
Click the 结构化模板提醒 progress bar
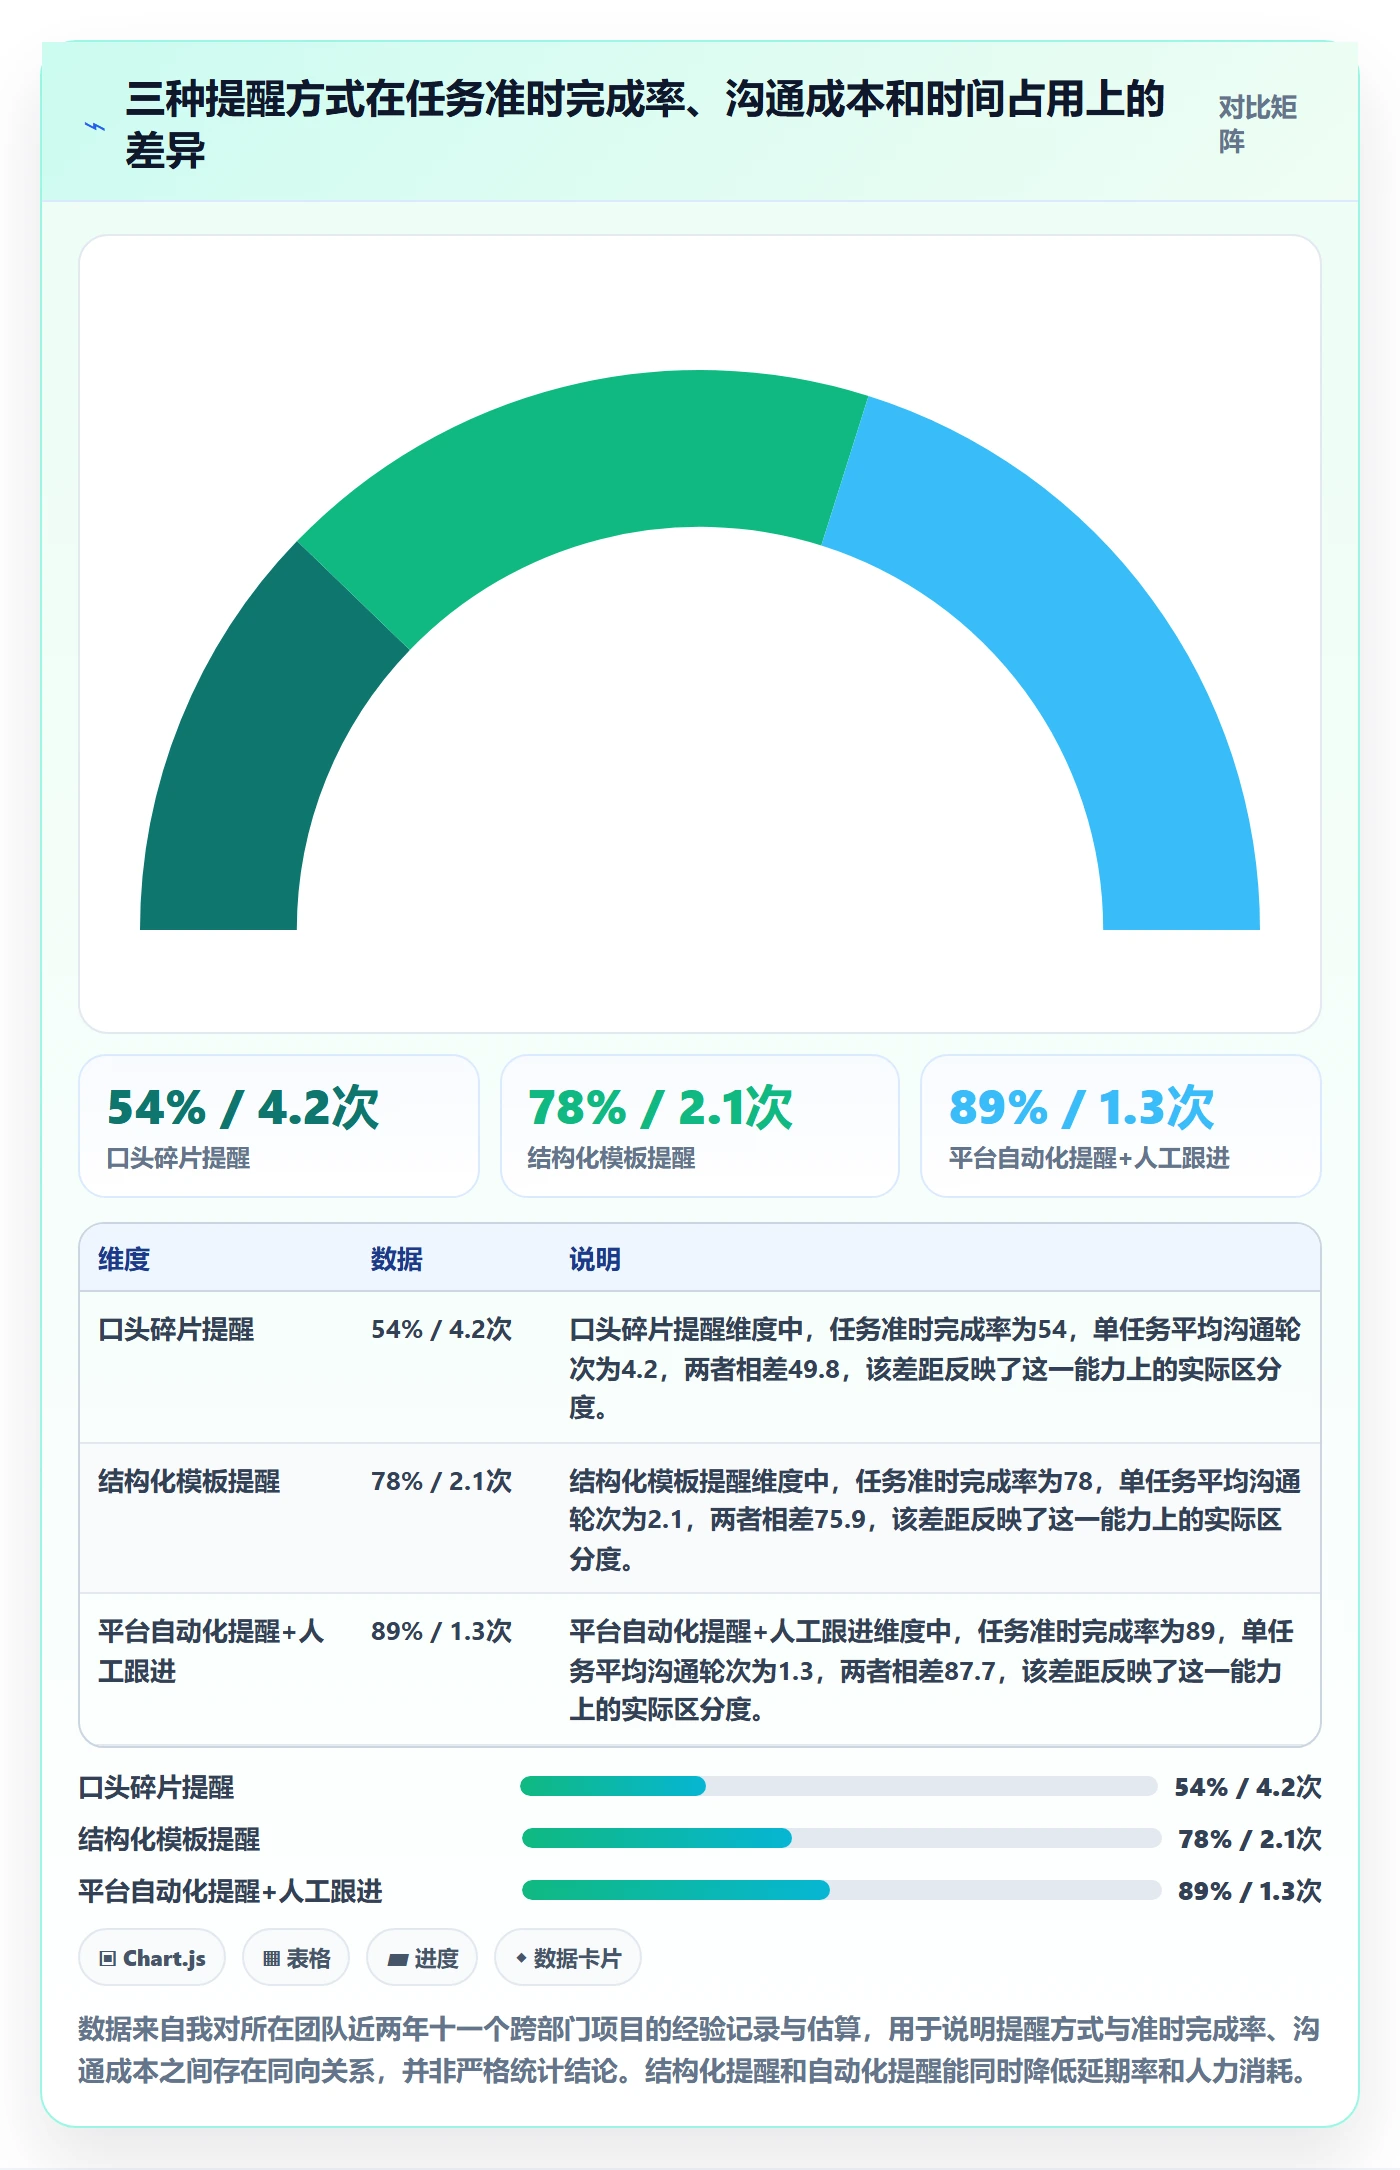click(841, 1838)
